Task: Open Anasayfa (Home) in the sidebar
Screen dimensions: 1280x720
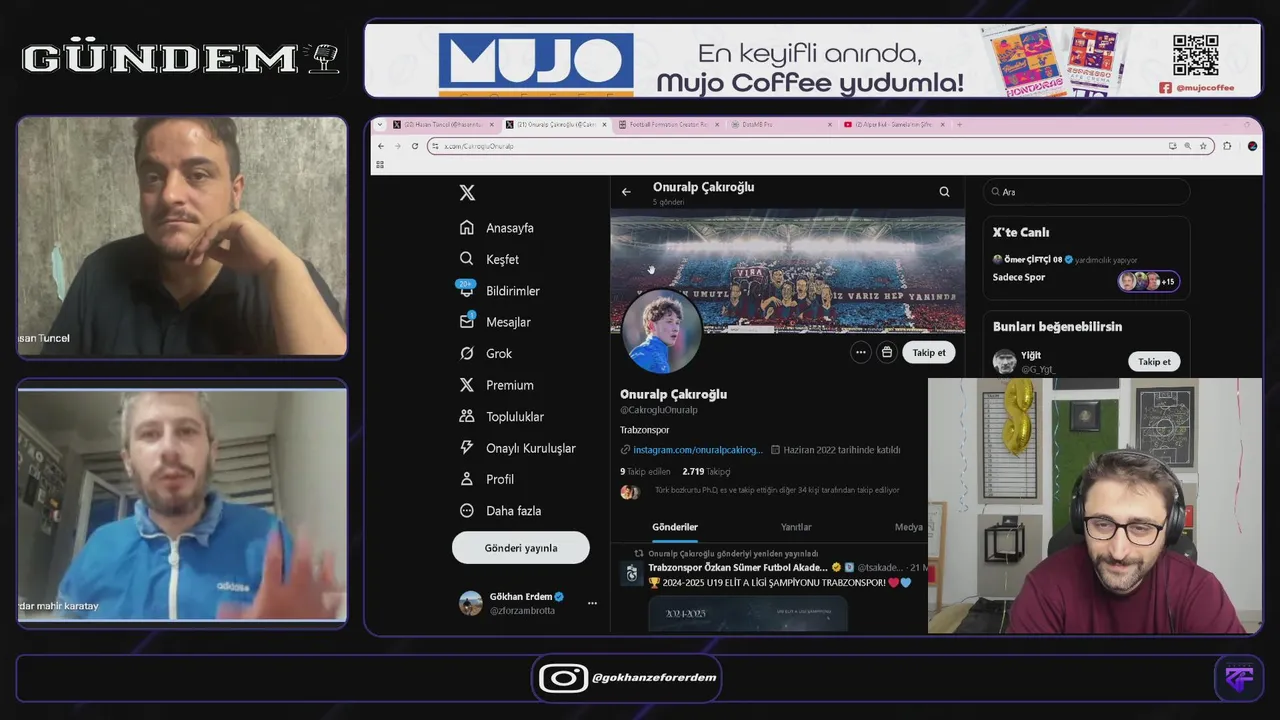Action: click(x=497, y=228)
